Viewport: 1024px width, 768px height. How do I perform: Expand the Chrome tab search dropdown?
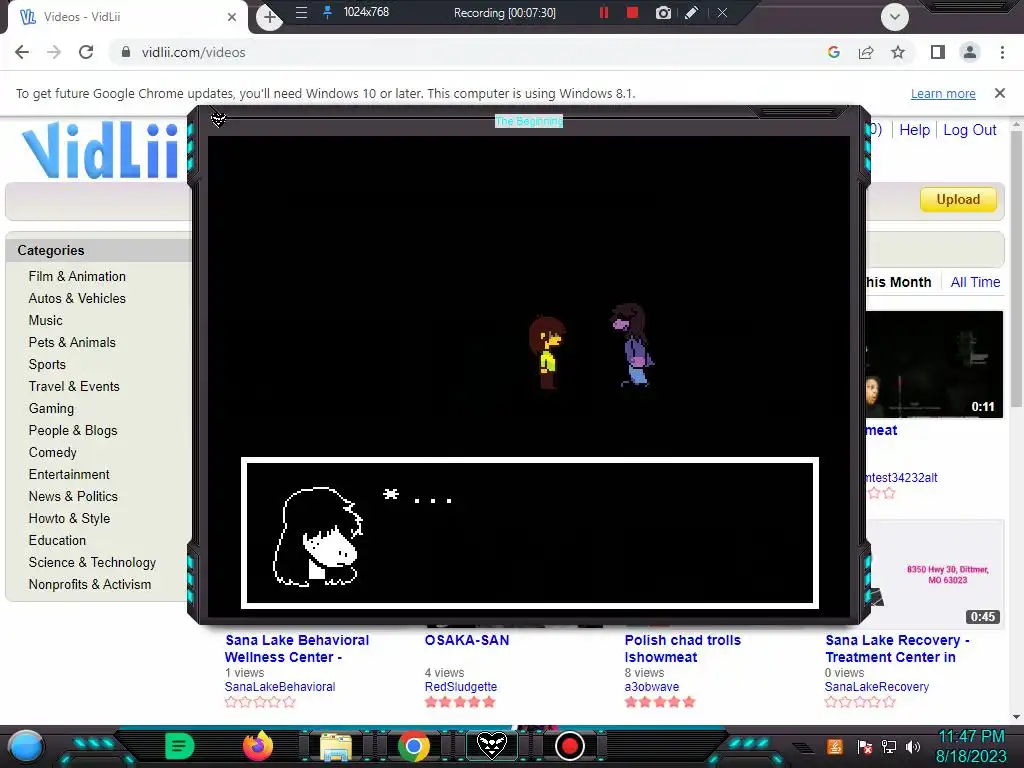tap(895, 16)
